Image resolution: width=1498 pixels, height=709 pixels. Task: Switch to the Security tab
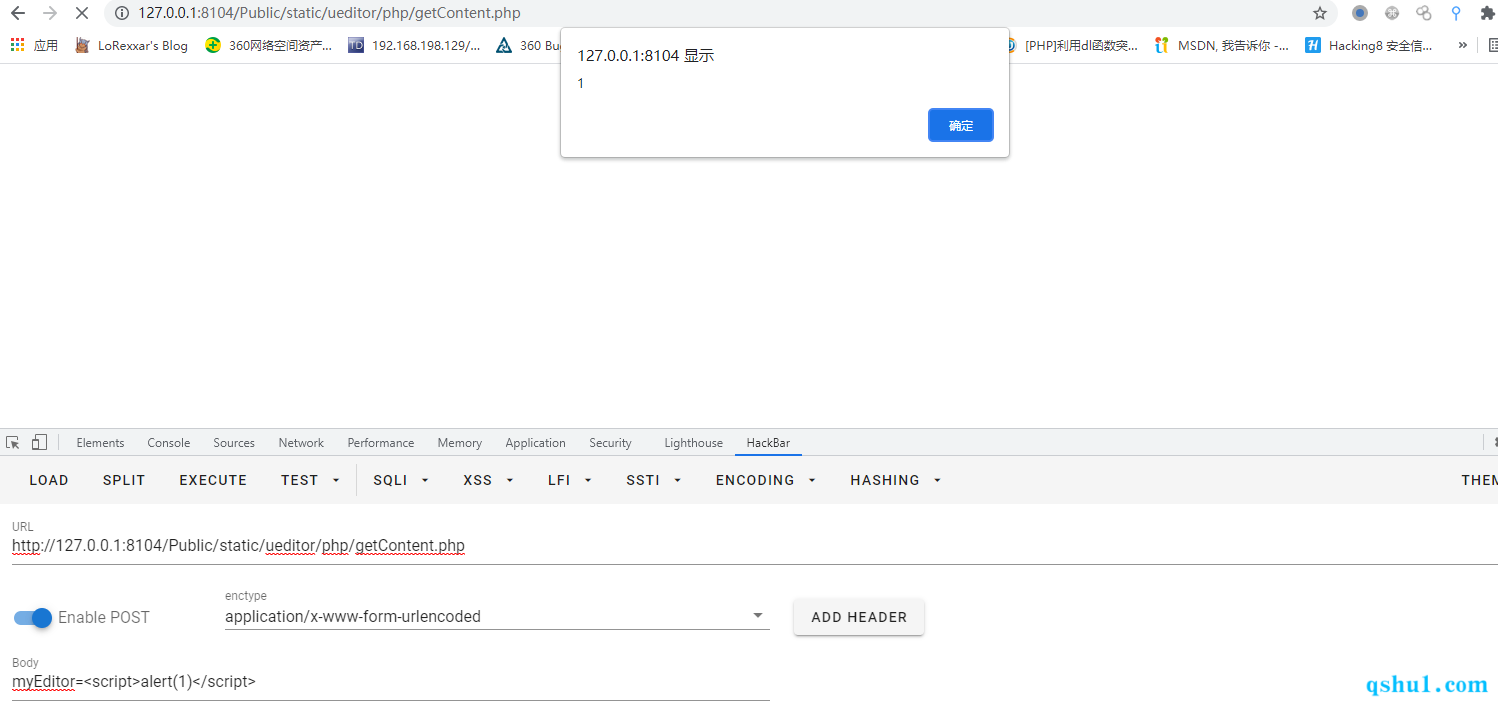click(610, 443)
